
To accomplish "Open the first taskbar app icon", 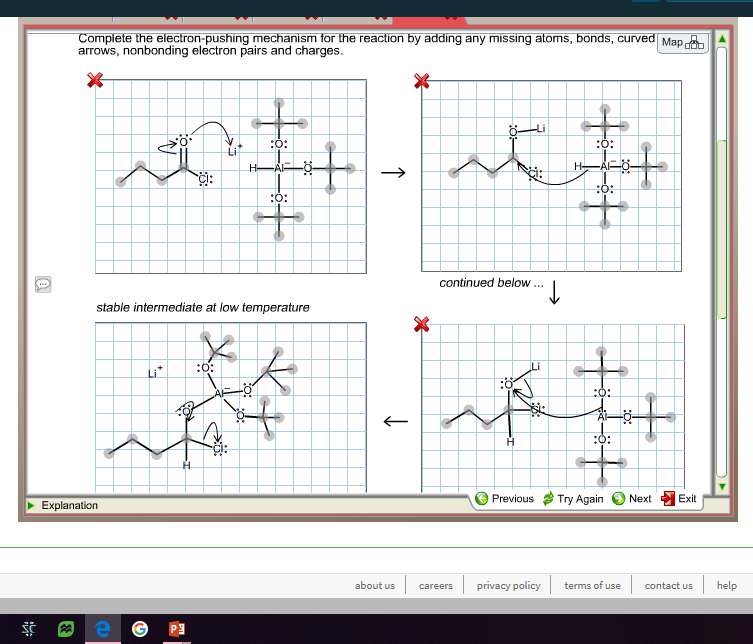I will [29, 629].
